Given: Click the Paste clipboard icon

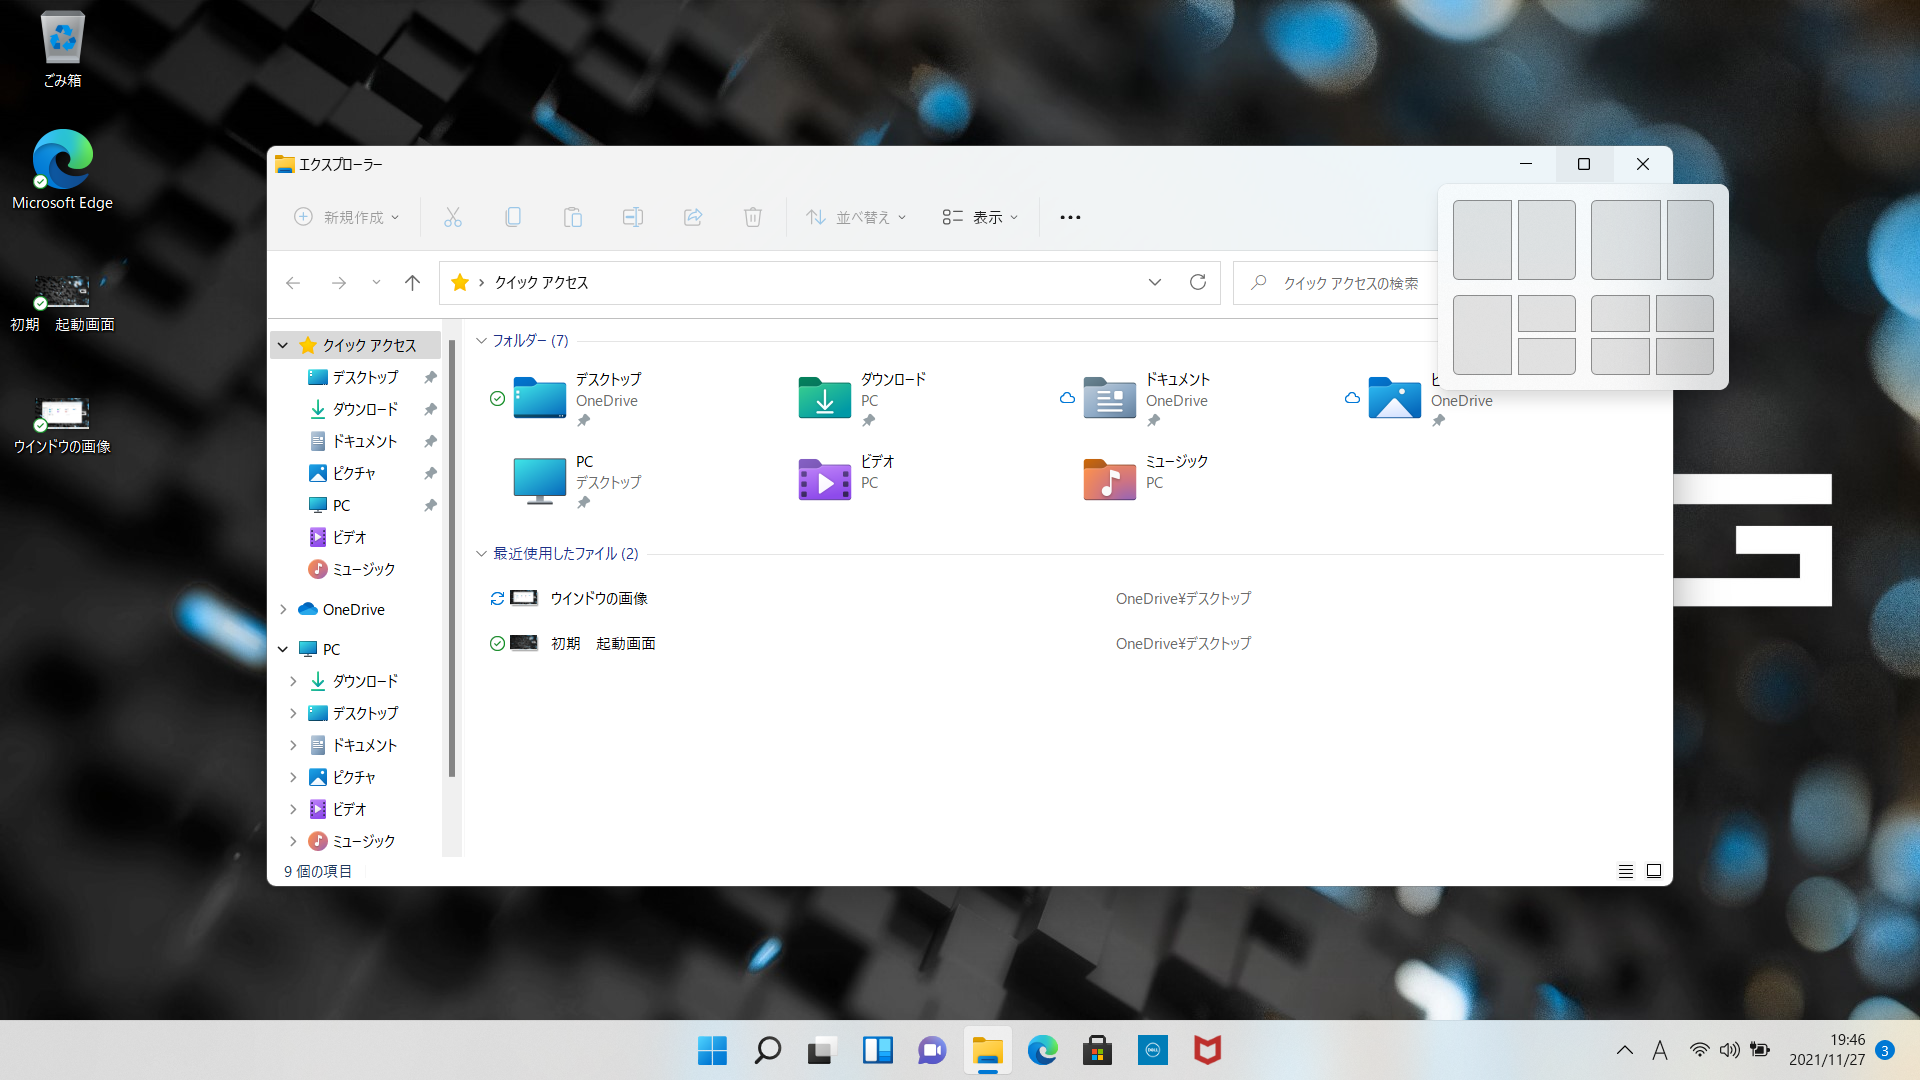Looking at the screenshot, I should [573, 217].
